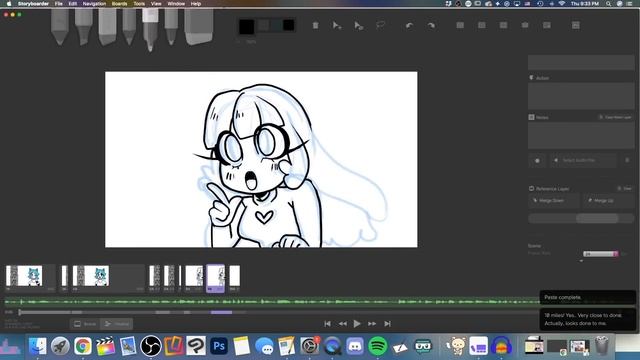Switch to Timeline view tab
The height and width of the screenshot is (360, 640).
pyautogui.click(x=117, y=324)
